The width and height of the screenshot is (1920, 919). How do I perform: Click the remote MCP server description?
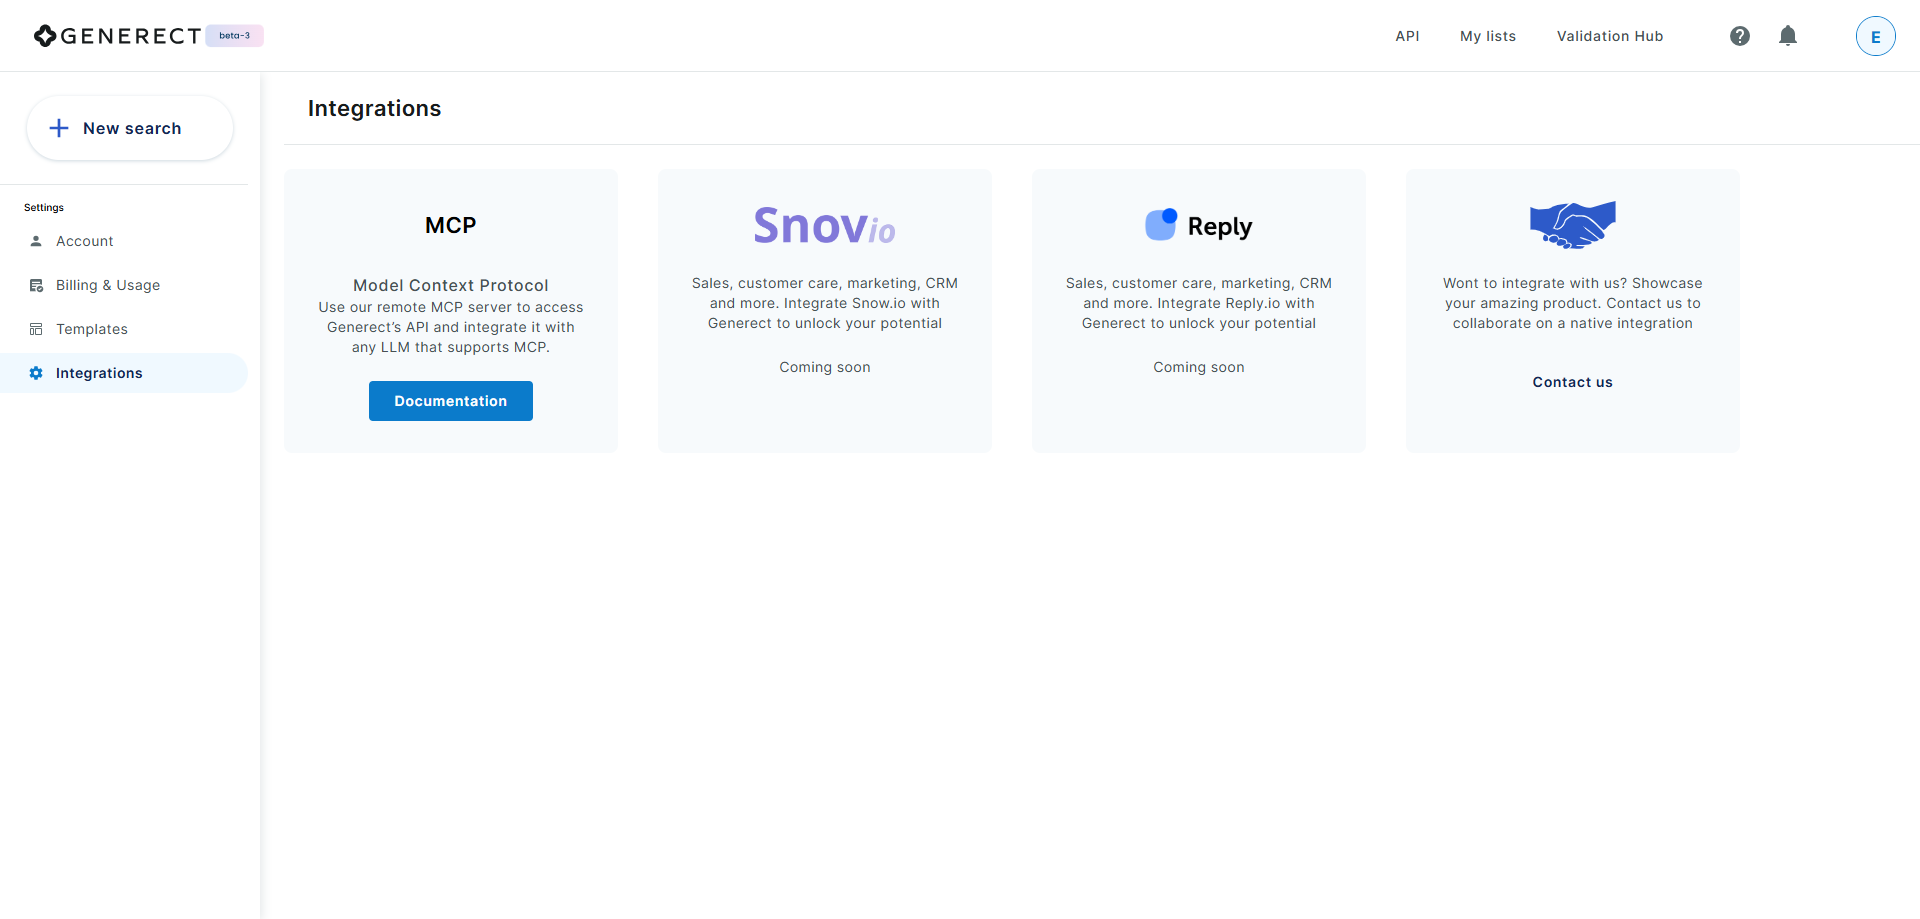451,327
